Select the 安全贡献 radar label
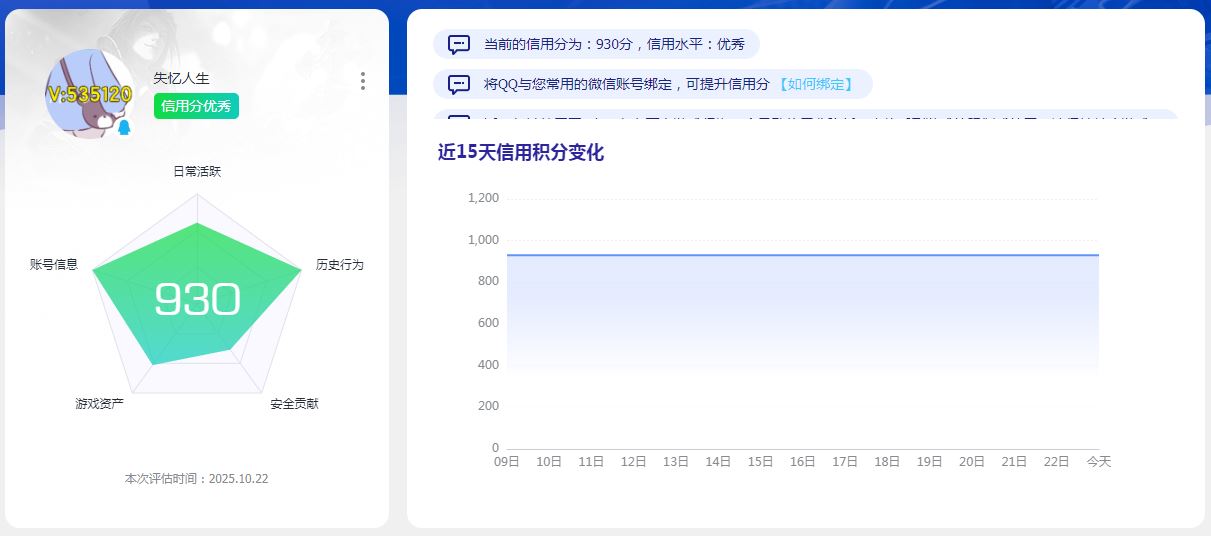 point(294,404)
